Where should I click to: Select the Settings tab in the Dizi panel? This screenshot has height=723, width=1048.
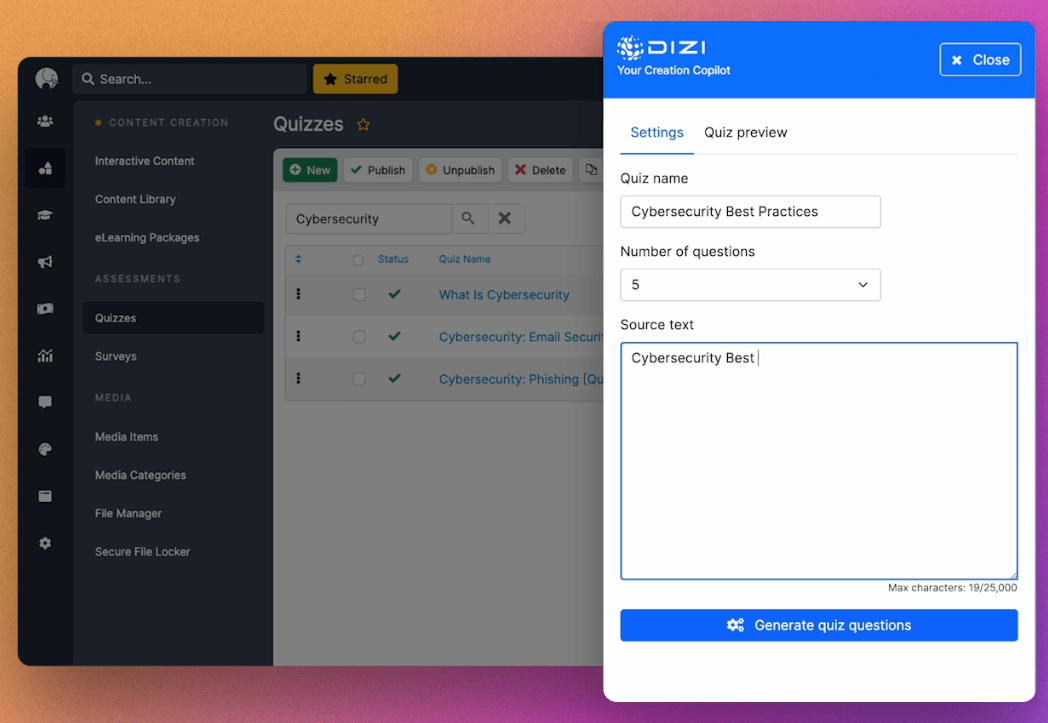[657, 132]
